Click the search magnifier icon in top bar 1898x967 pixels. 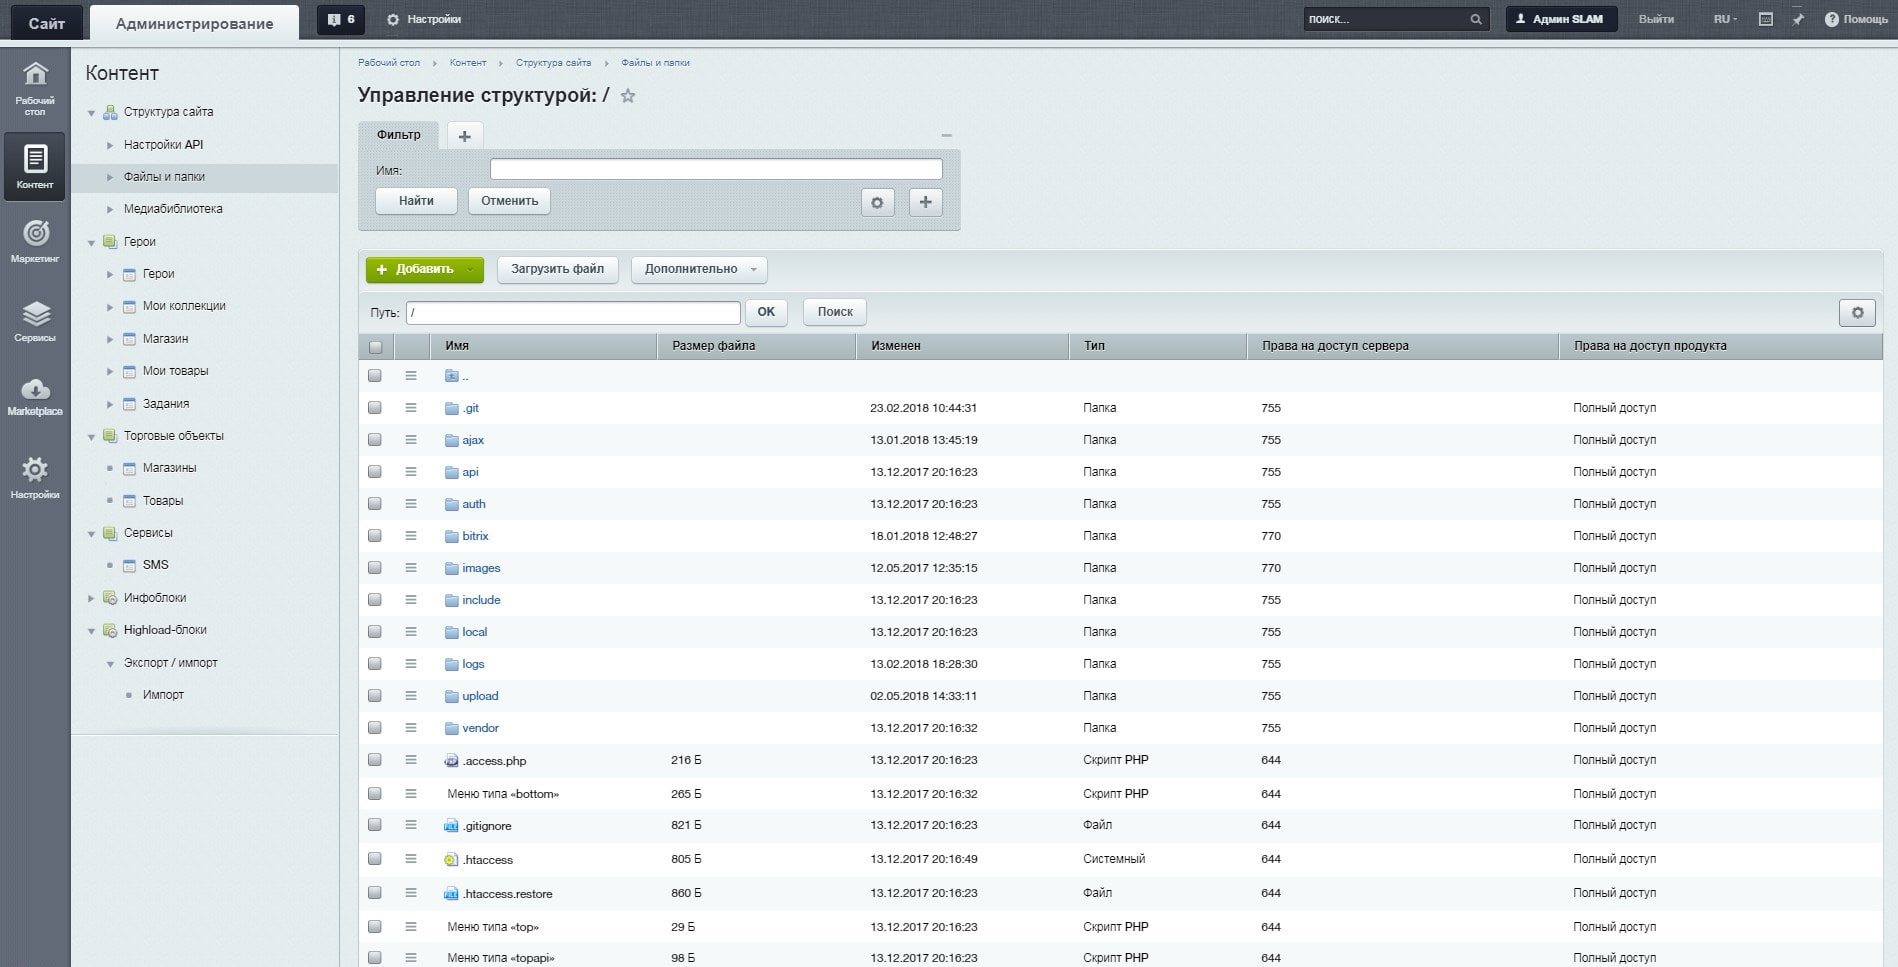click(x=1475, y=19)
